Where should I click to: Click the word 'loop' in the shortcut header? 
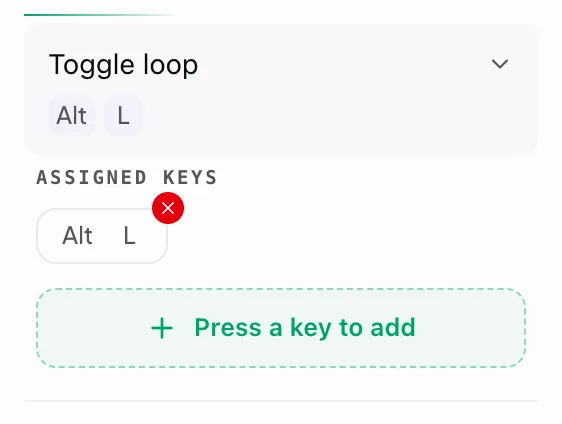pos(170,65)
